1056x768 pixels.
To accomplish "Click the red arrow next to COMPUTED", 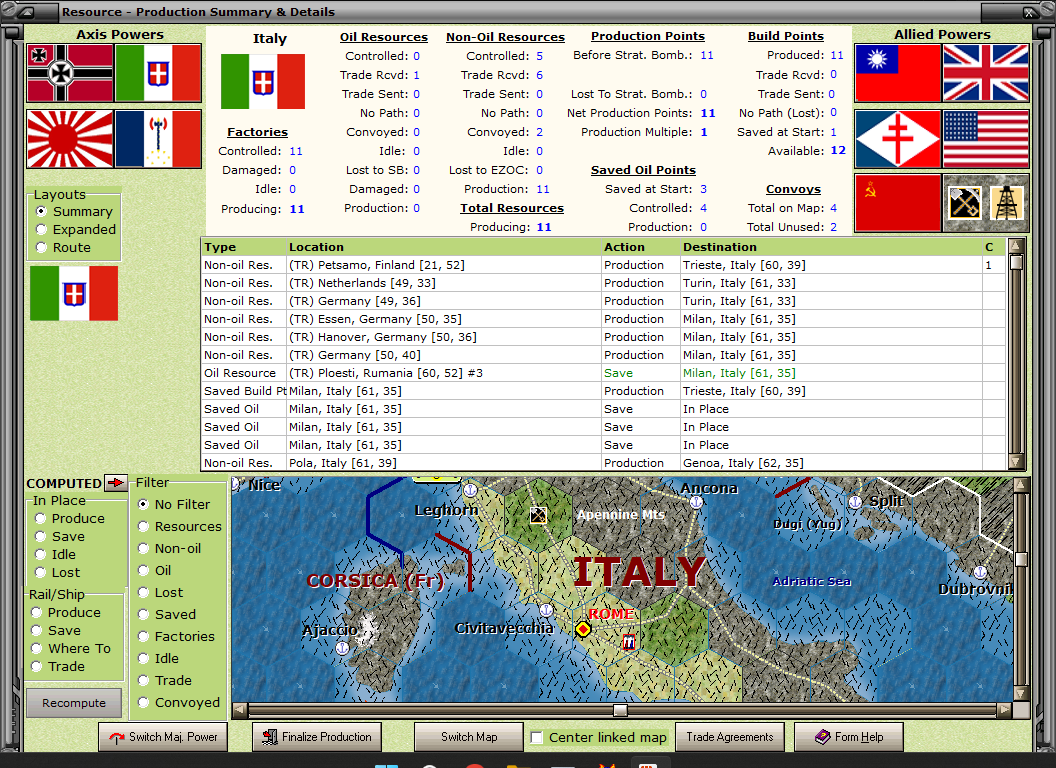I will click(116, 482).
